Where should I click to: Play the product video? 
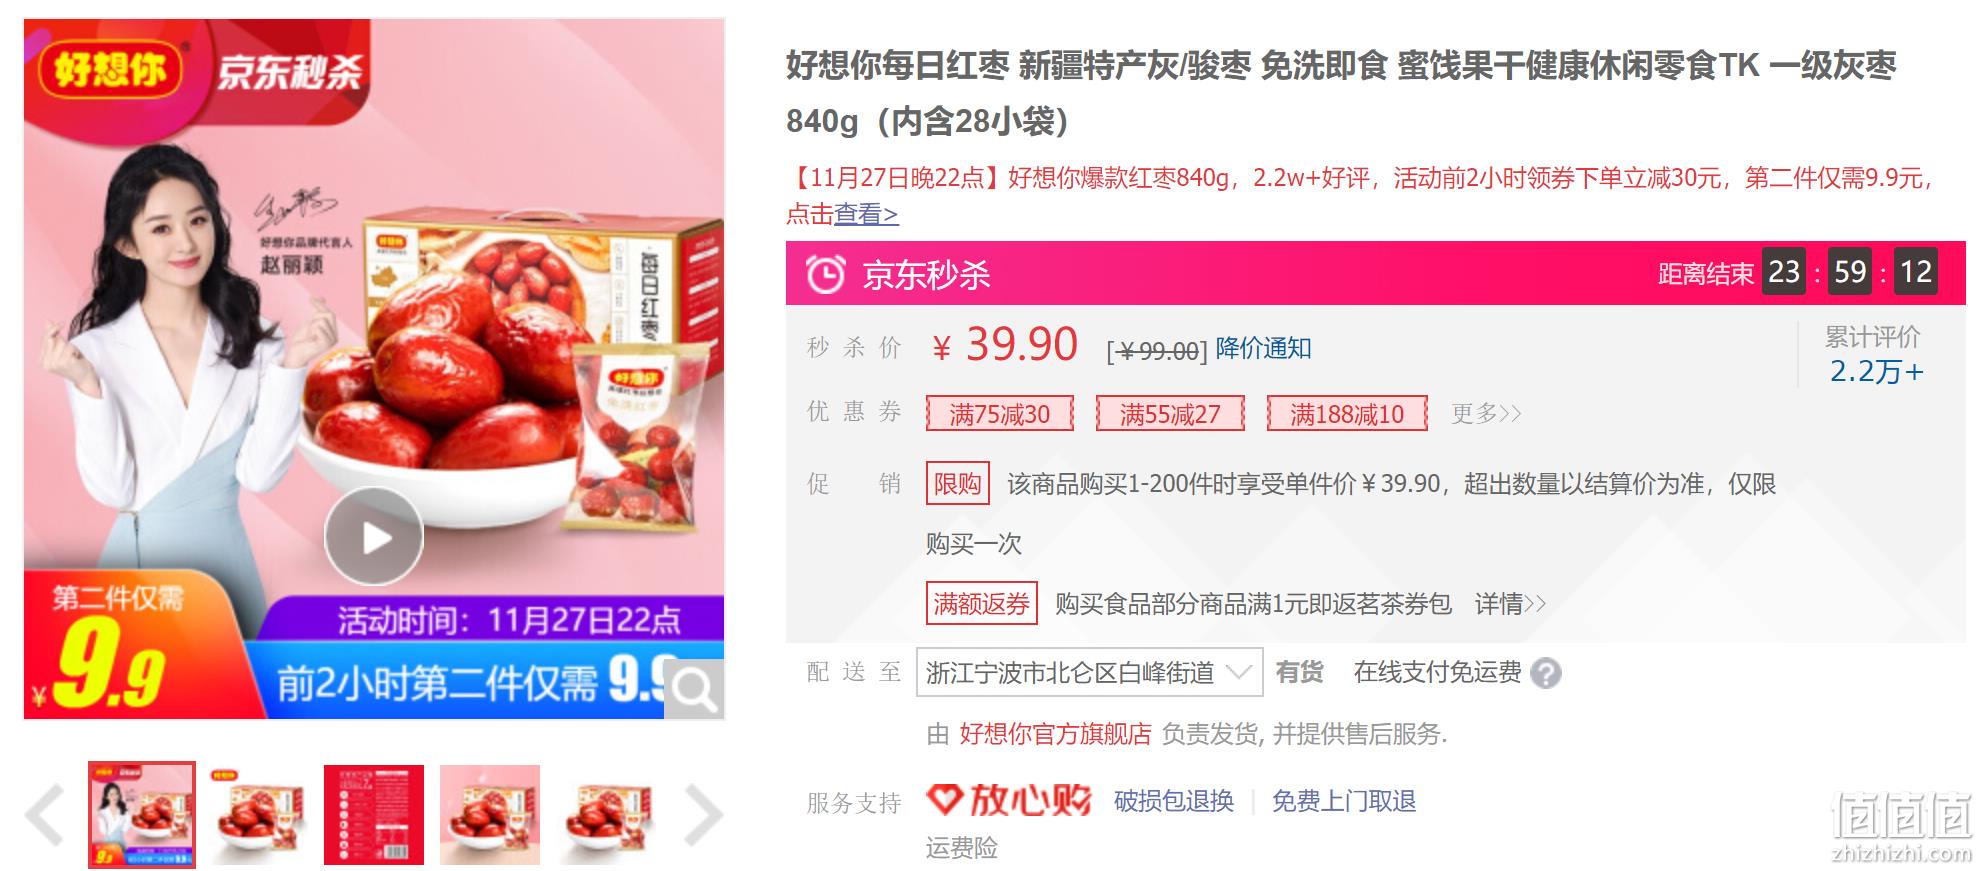(374, 537)
